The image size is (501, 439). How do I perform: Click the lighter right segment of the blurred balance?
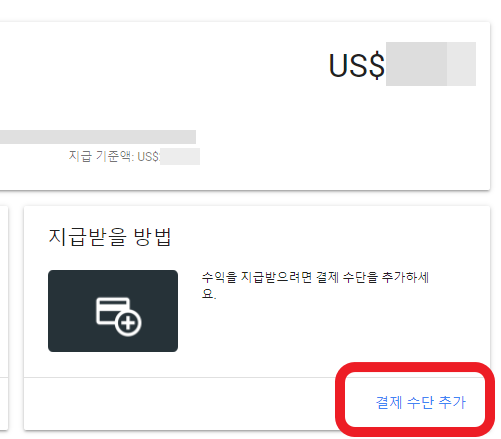click(461, 64)
